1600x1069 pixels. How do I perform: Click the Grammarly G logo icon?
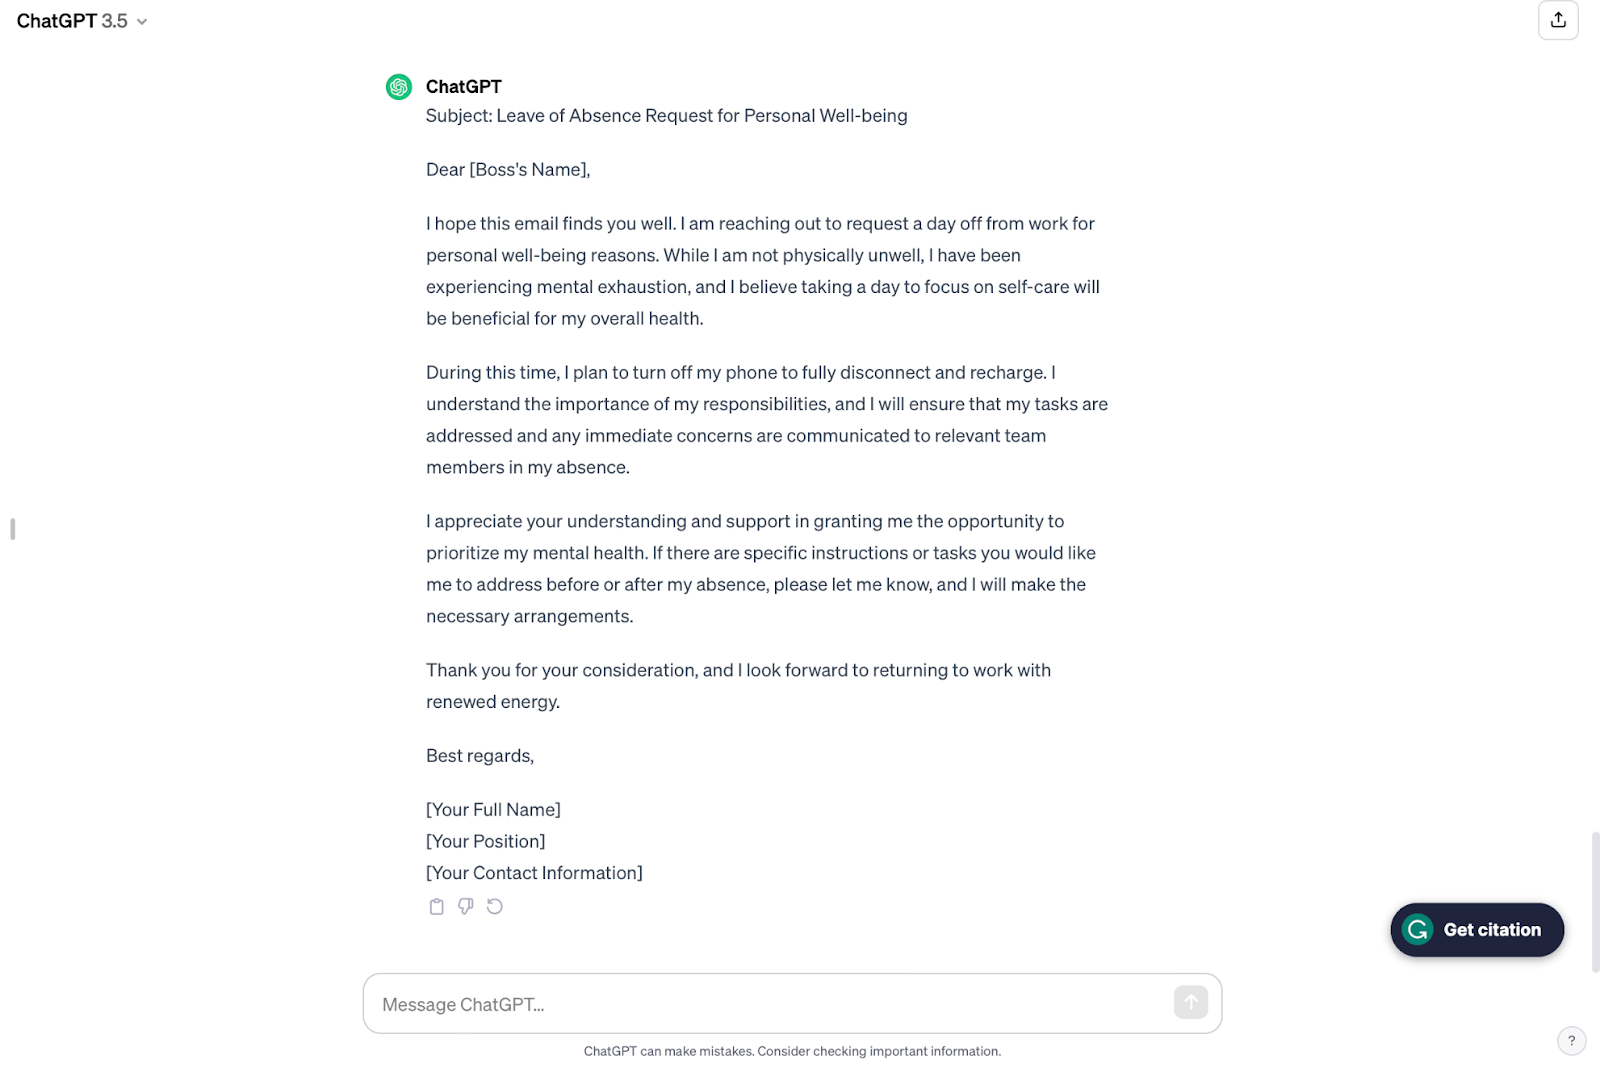(1418, 930)
